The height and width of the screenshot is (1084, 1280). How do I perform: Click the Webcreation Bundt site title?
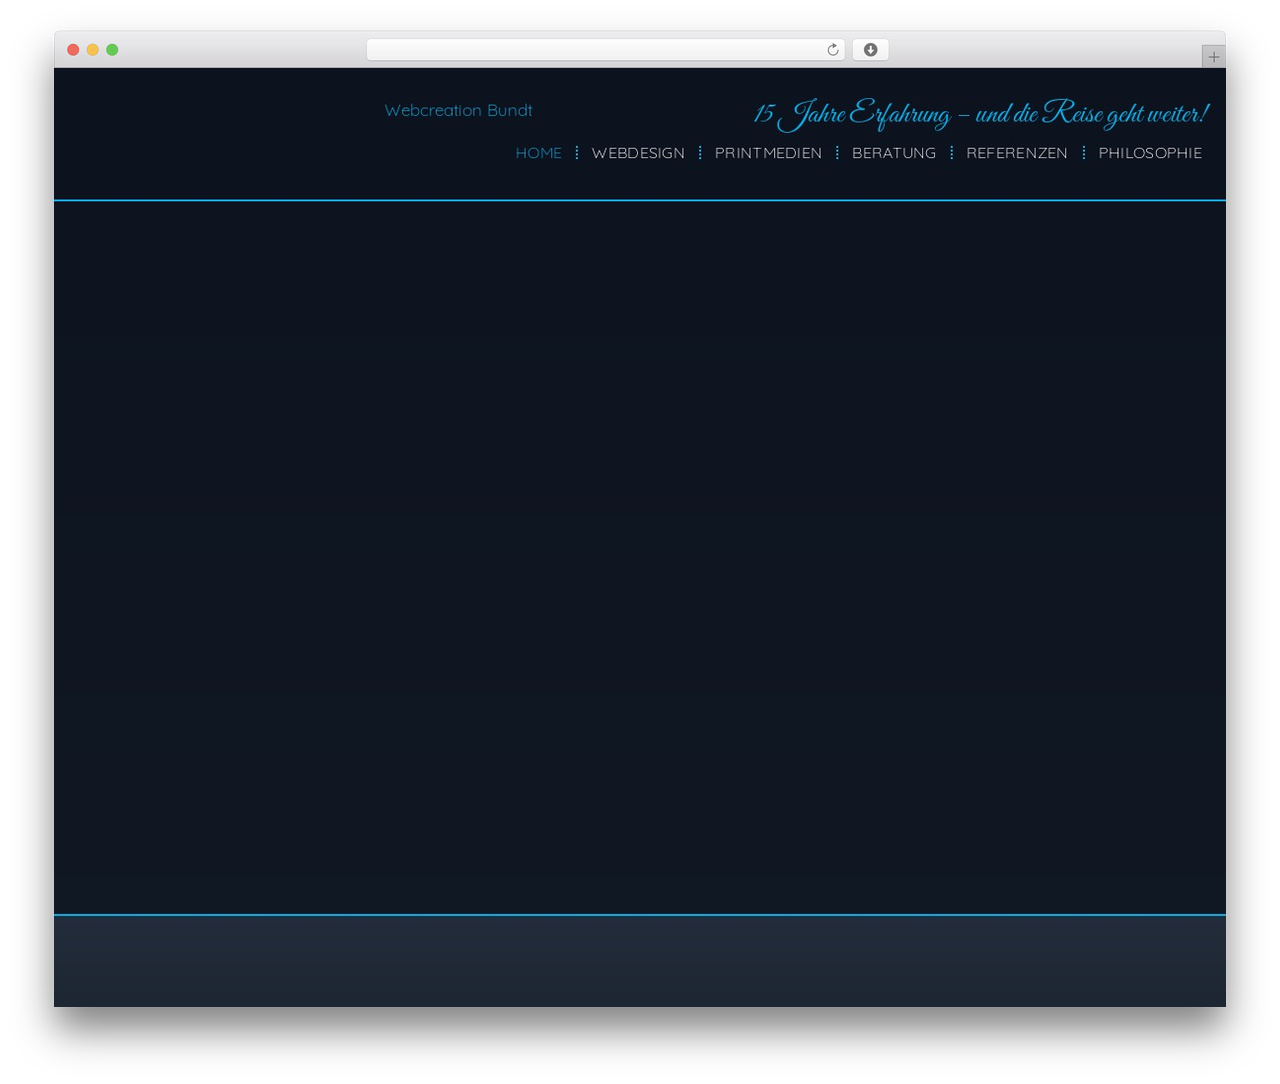(x=458, y=110)
